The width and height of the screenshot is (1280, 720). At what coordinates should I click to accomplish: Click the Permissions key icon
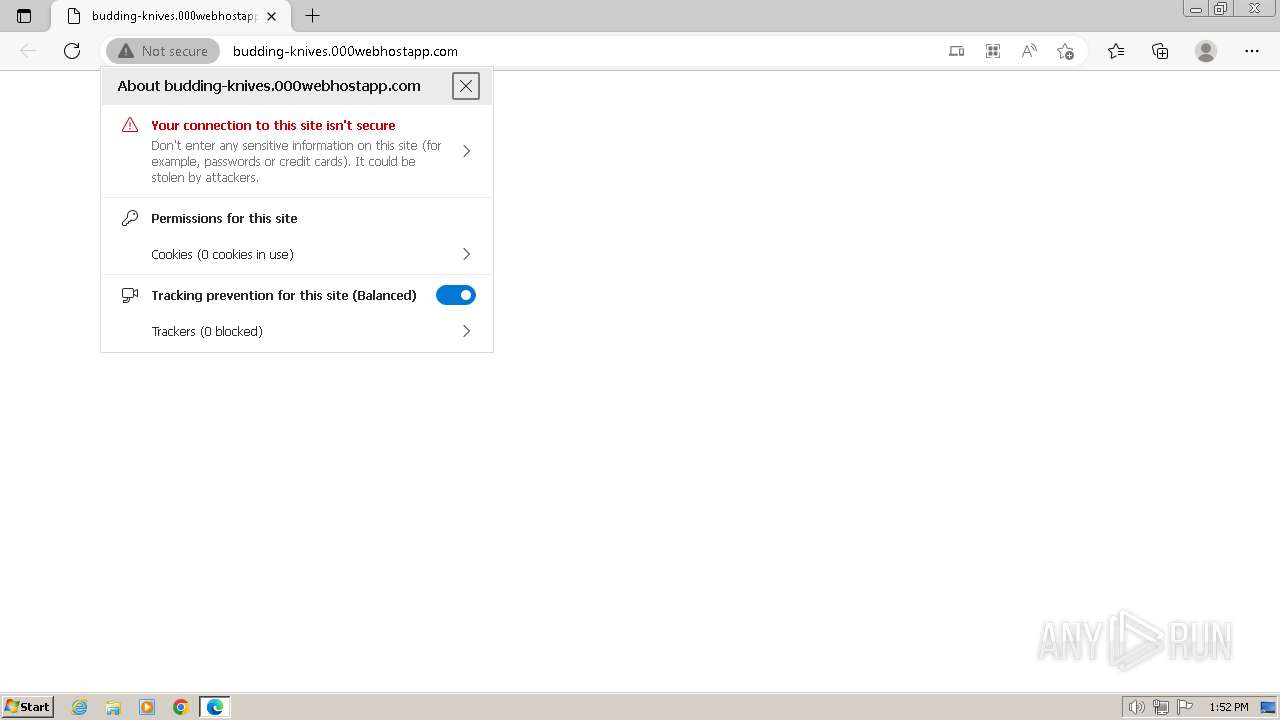[130, 218]
